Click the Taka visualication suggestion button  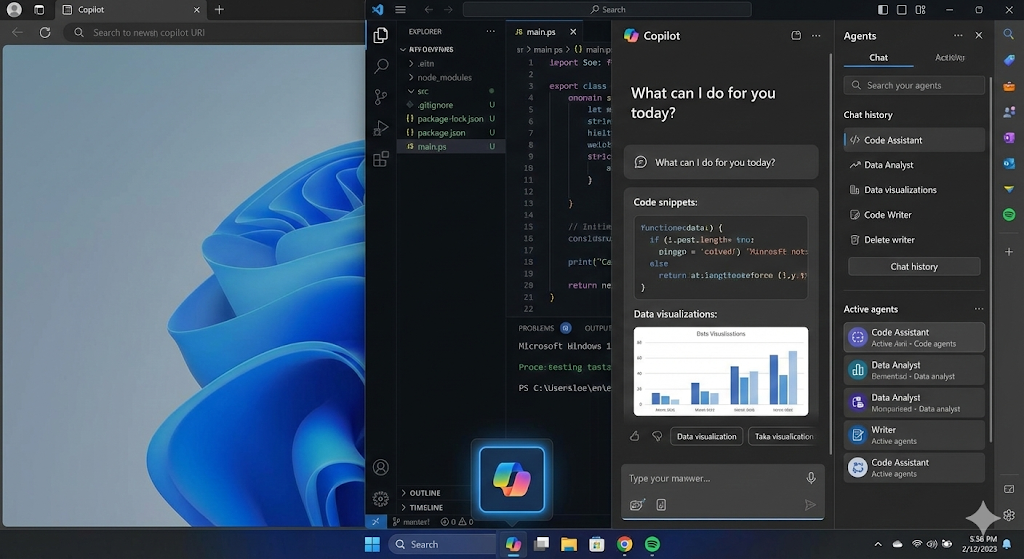[x=784, y=436]
